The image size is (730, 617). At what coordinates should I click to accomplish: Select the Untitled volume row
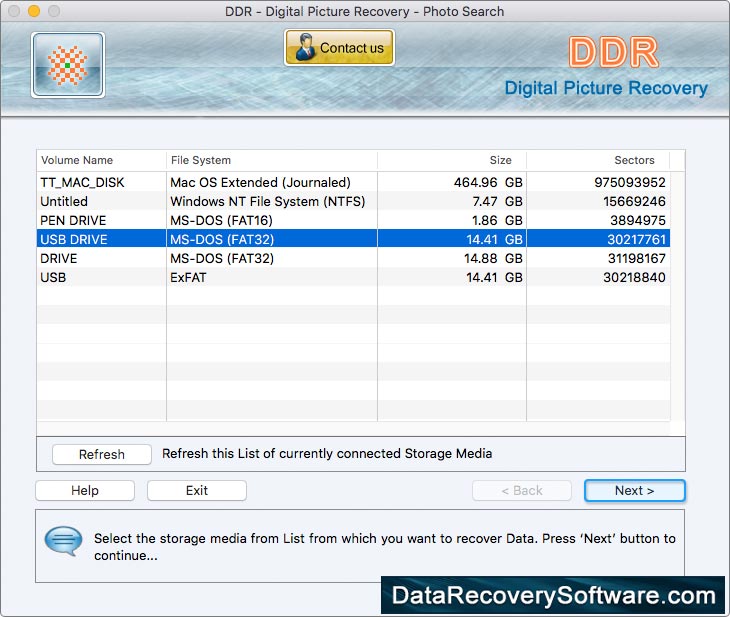tap(353, 201)
